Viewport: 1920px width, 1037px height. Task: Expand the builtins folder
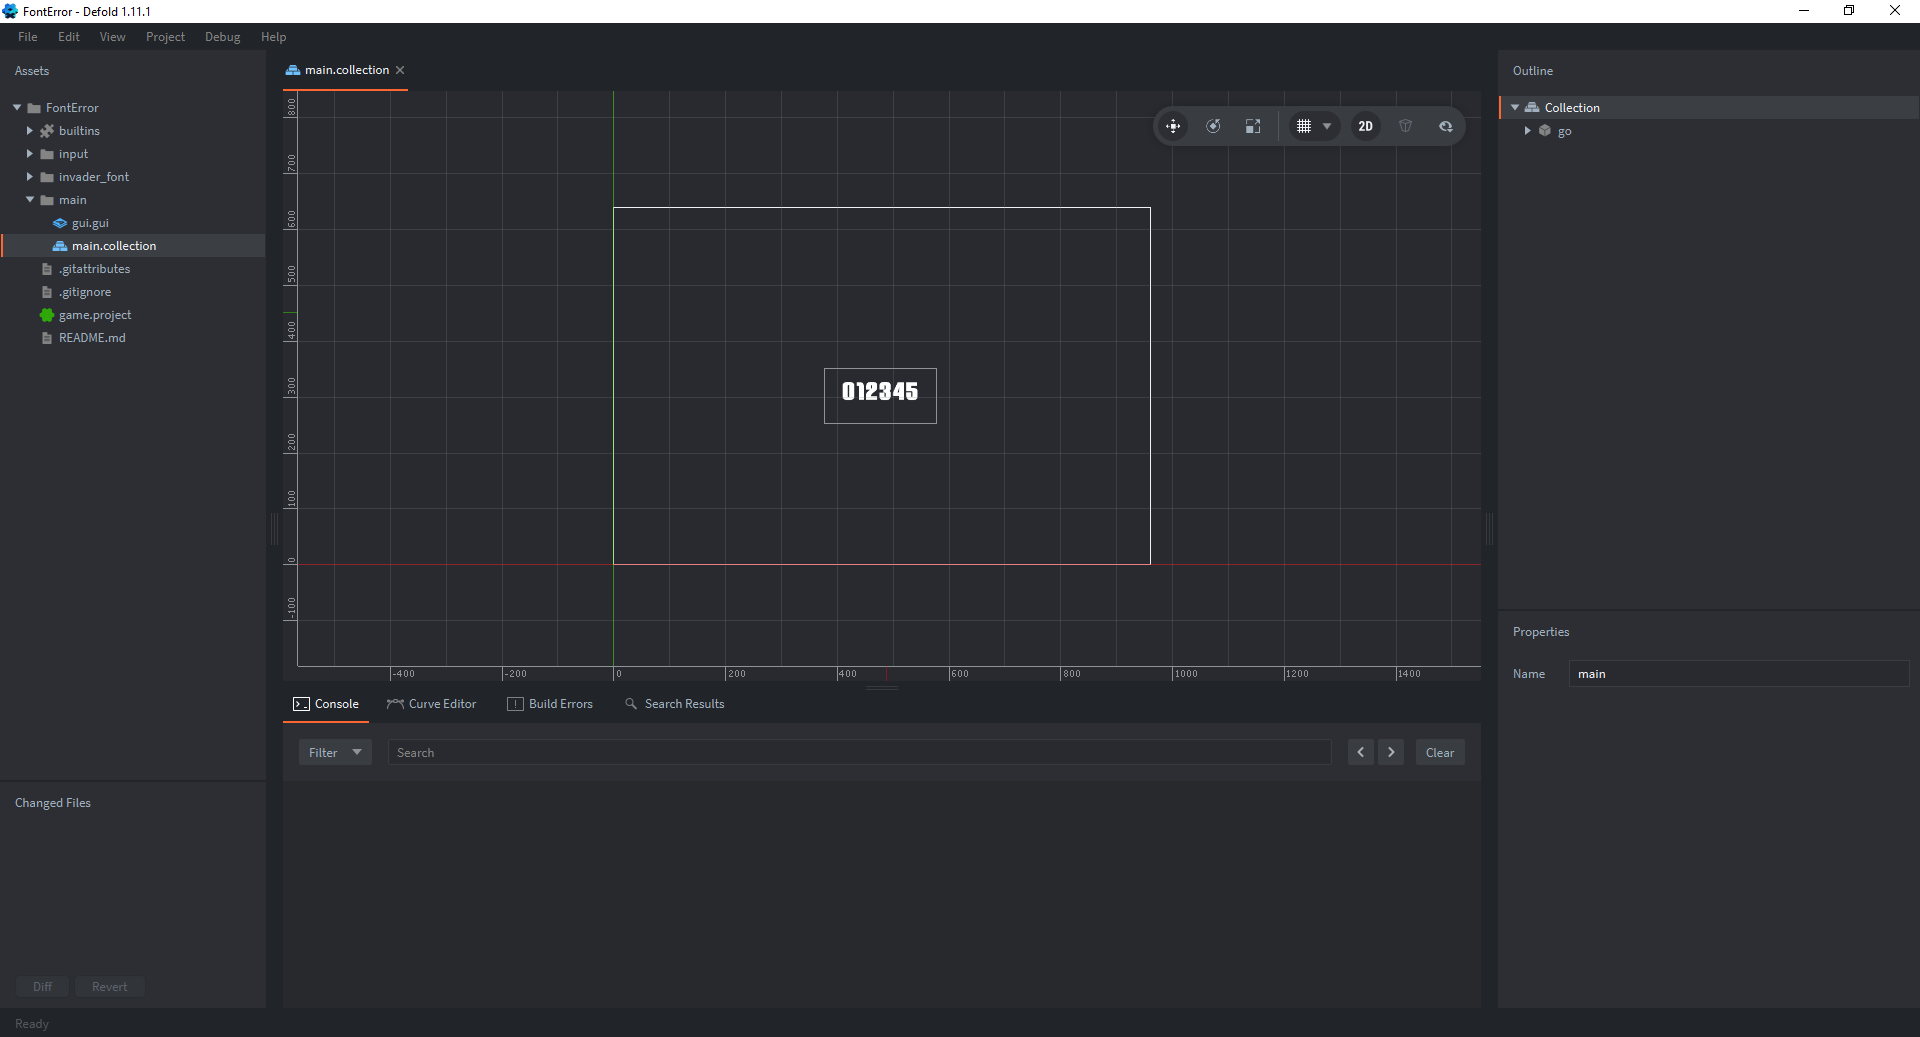(x=30, y=131)
